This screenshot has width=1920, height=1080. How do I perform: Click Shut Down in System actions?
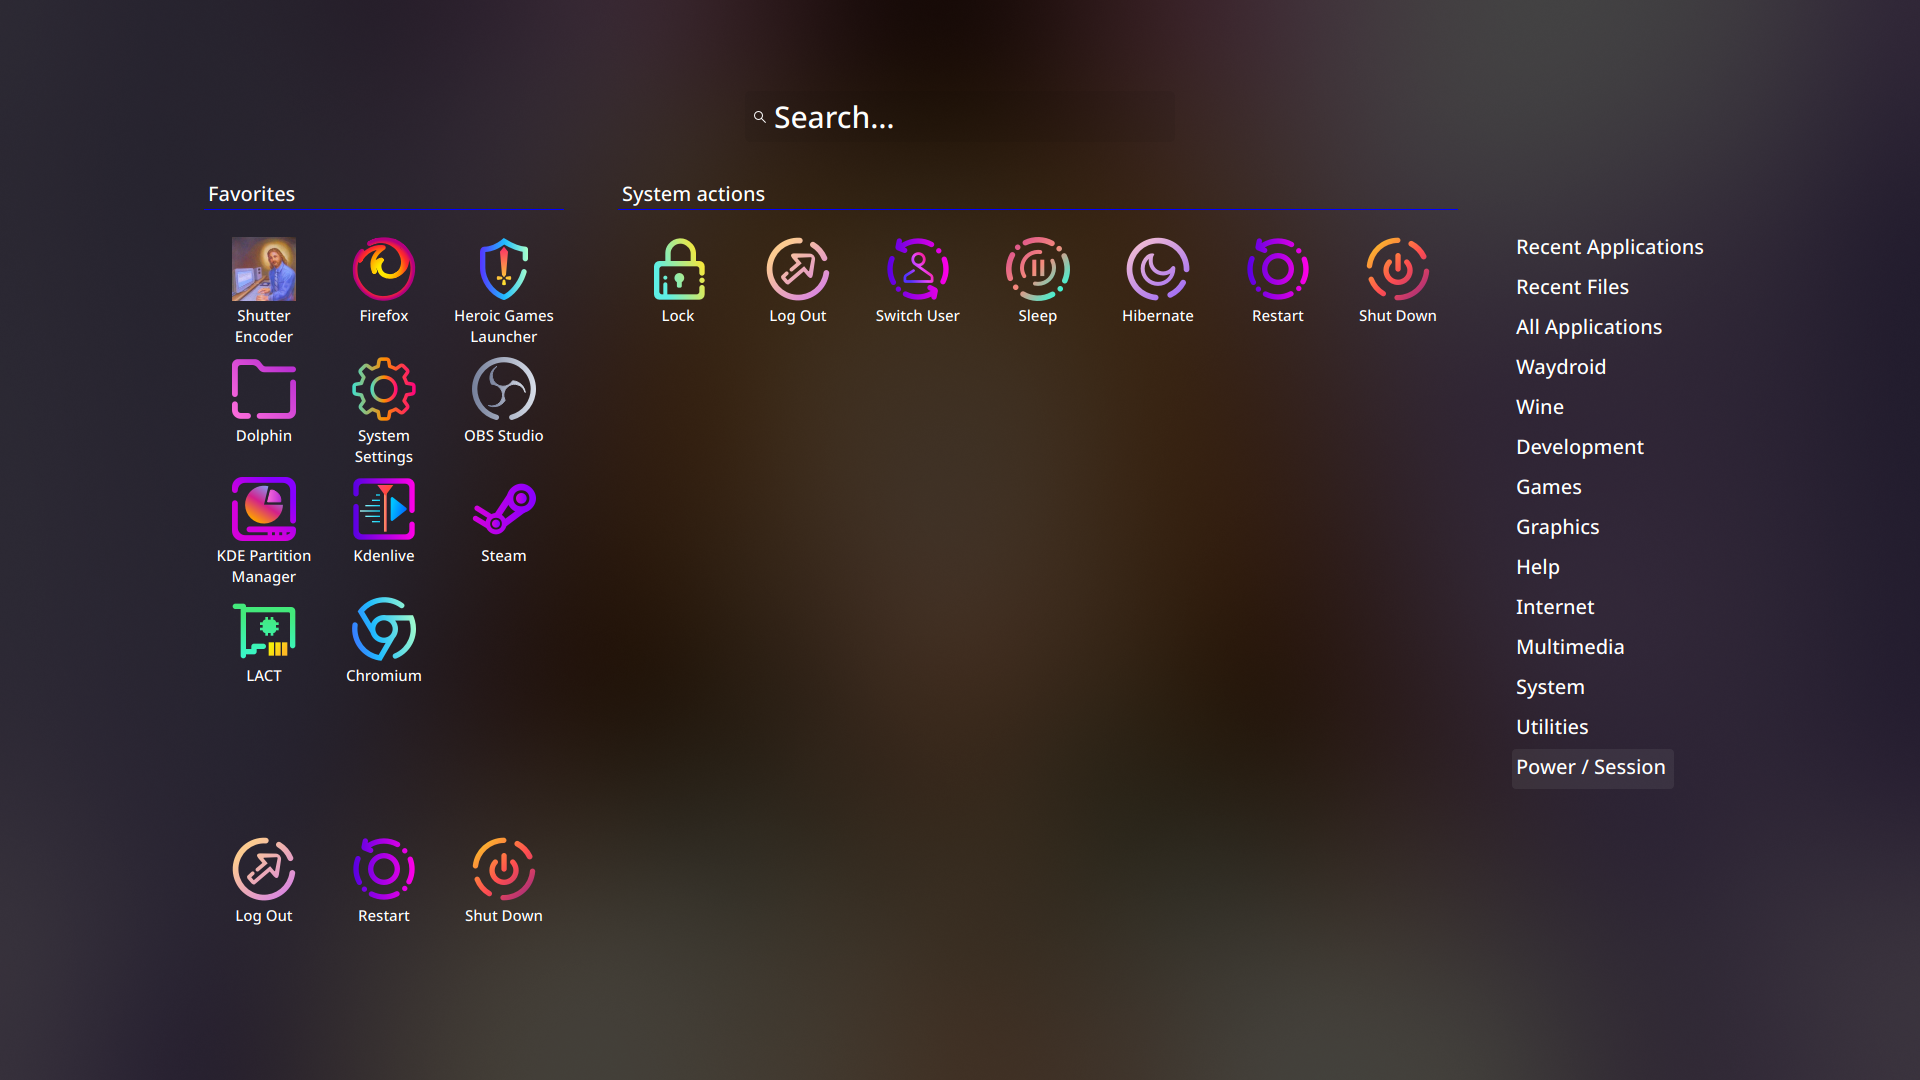(x=1397, y=270)
